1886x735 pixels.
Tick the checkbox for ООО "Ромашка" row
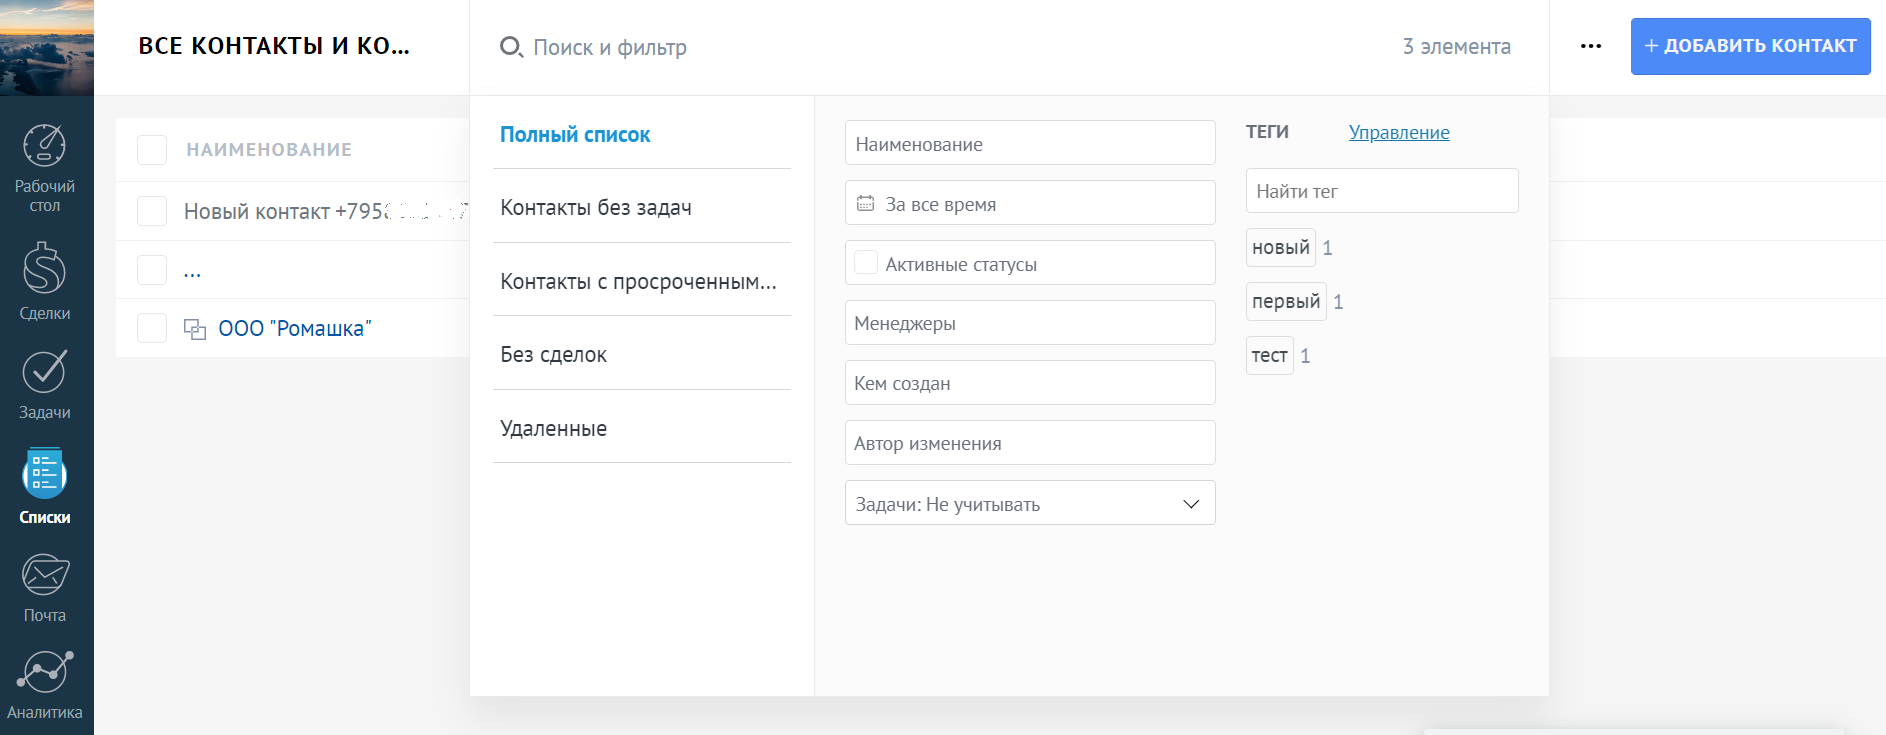[152, 328]
